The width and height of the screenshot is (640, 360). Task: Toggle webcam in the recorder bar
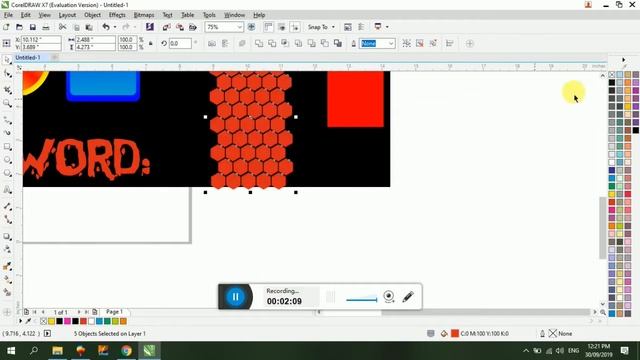[x=389, y=297]
